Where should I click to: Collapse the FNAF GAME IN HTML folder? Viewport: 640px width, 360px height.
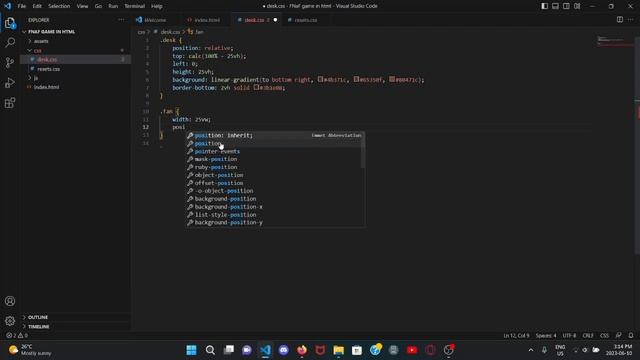[x=51, y=31]
